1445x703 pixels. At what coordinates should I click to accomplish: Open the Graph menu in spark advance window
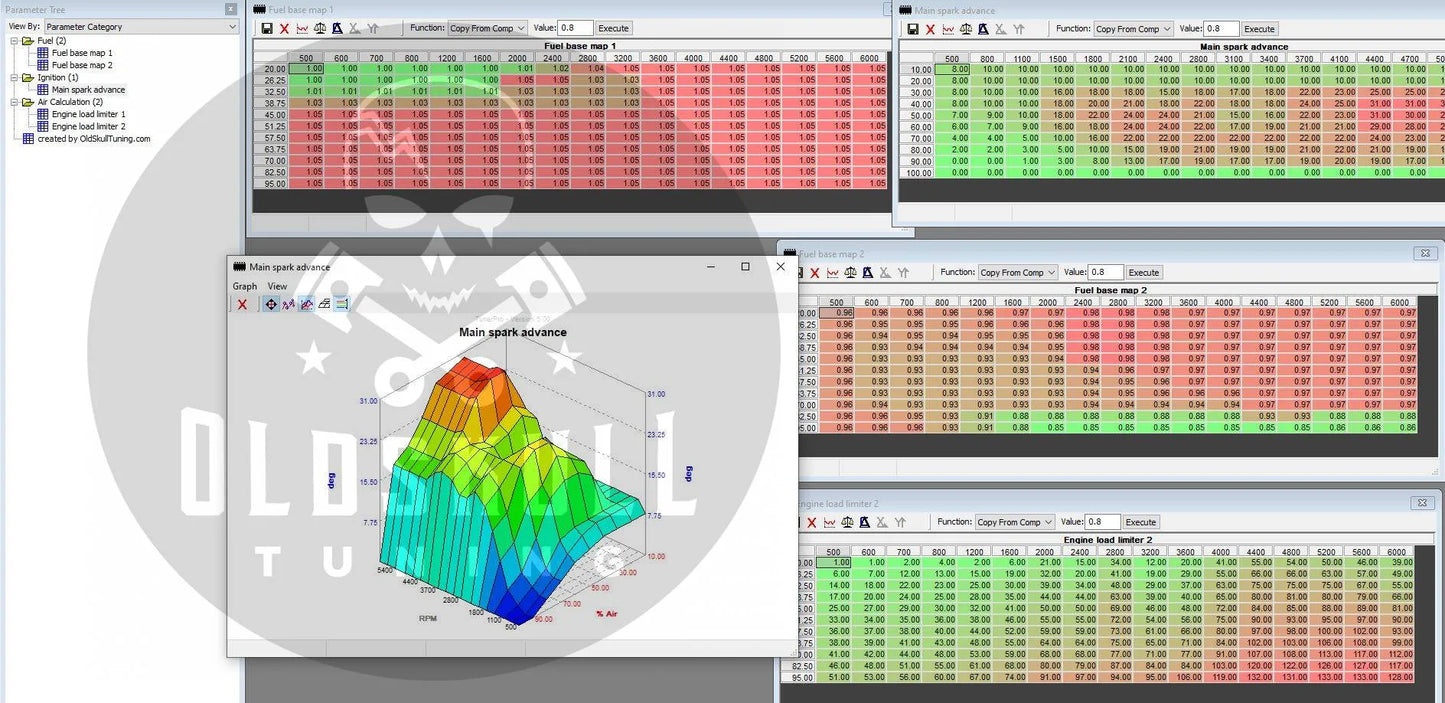pyautogui.click(x=245, y=286)
